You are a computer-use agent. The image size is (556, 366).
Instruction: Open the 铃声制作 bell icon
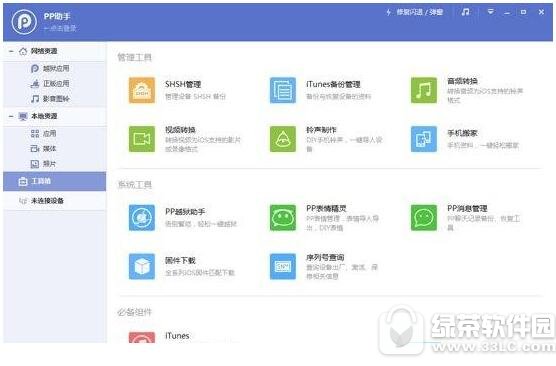283,139
